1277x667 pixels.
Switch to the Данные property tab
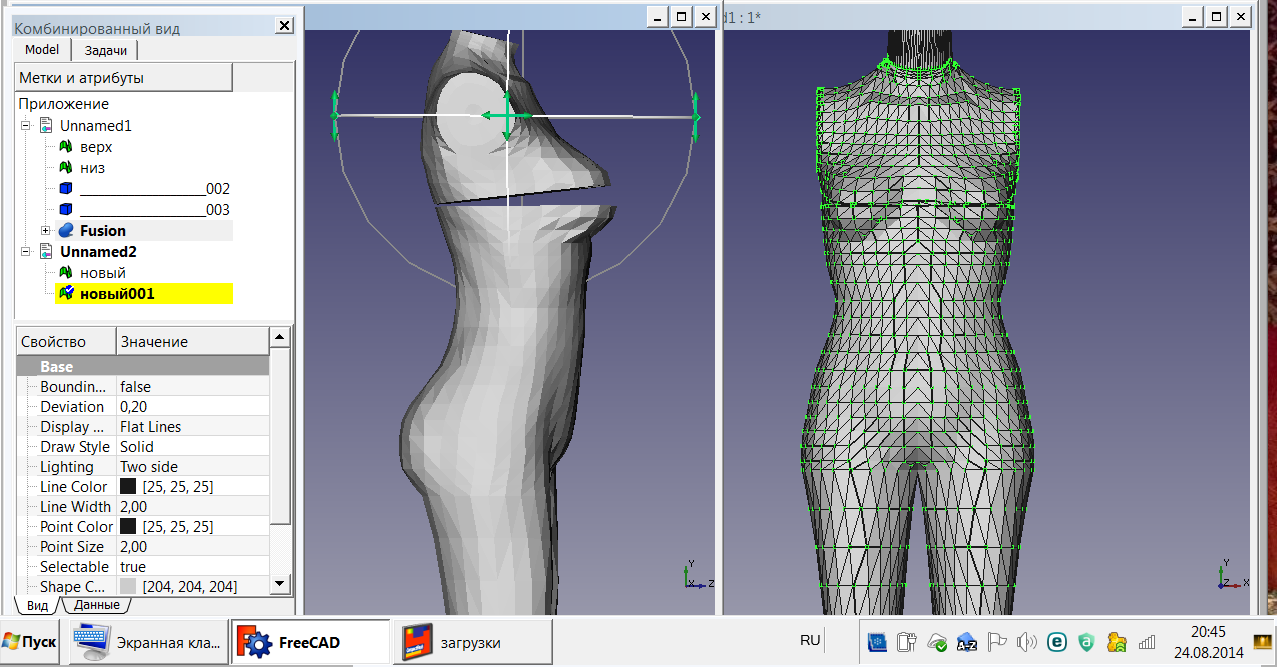(x=96, y=605)
